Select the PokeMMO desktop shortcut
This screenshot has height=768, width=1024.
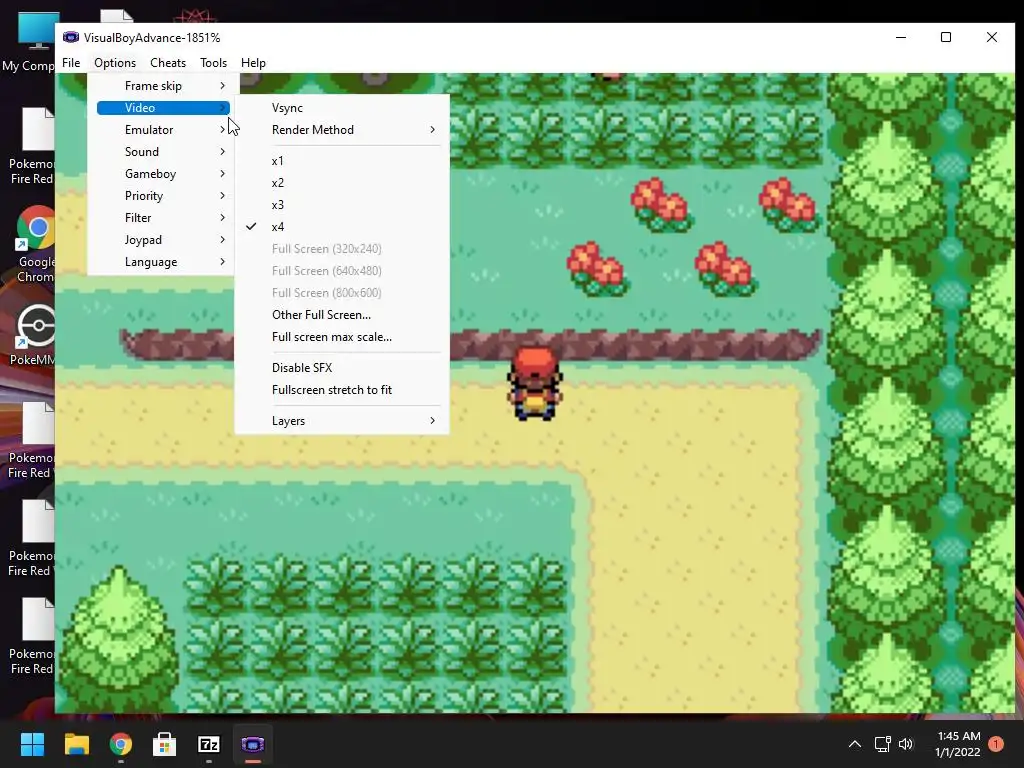[x=34, y=335]
